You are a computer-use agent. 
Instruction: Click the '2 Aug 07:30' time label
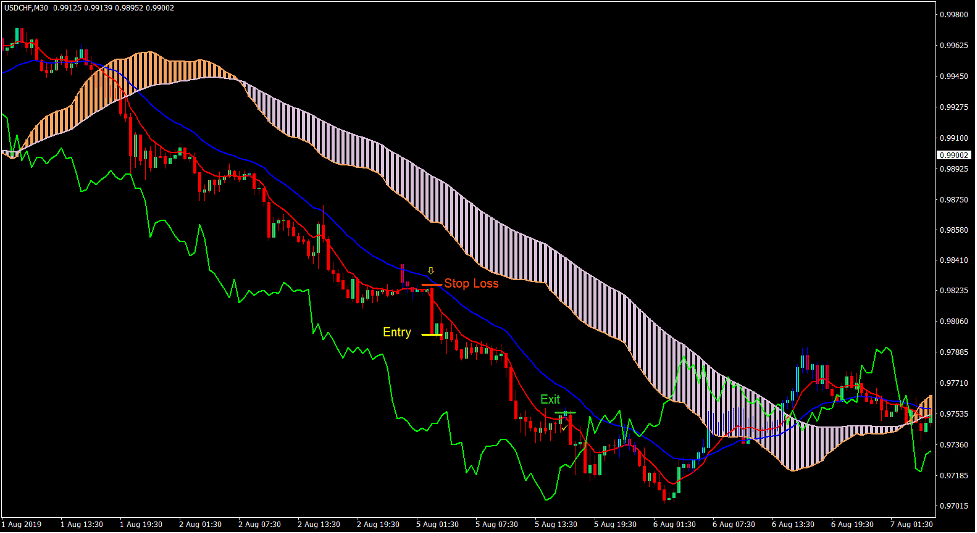pos(259,524)
